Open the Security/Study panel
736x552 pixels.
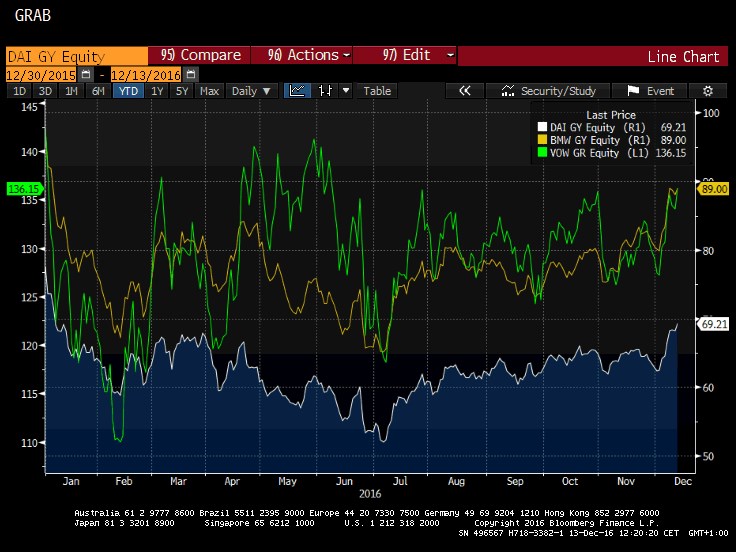[x=548, y=91]
